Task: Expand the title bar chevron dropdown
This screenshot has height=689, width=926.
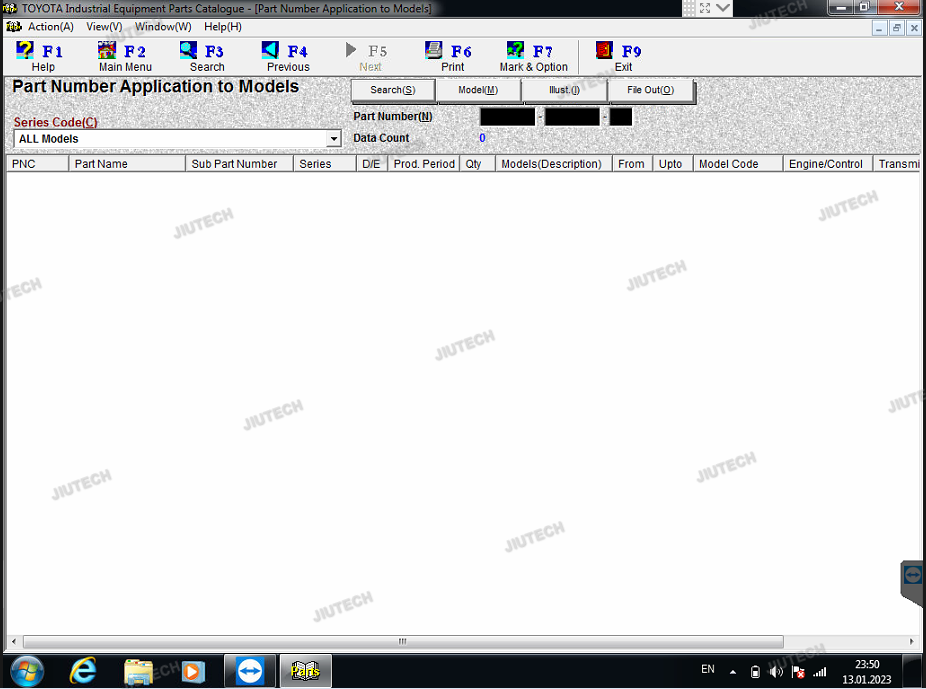Action: tap(723, 8)
